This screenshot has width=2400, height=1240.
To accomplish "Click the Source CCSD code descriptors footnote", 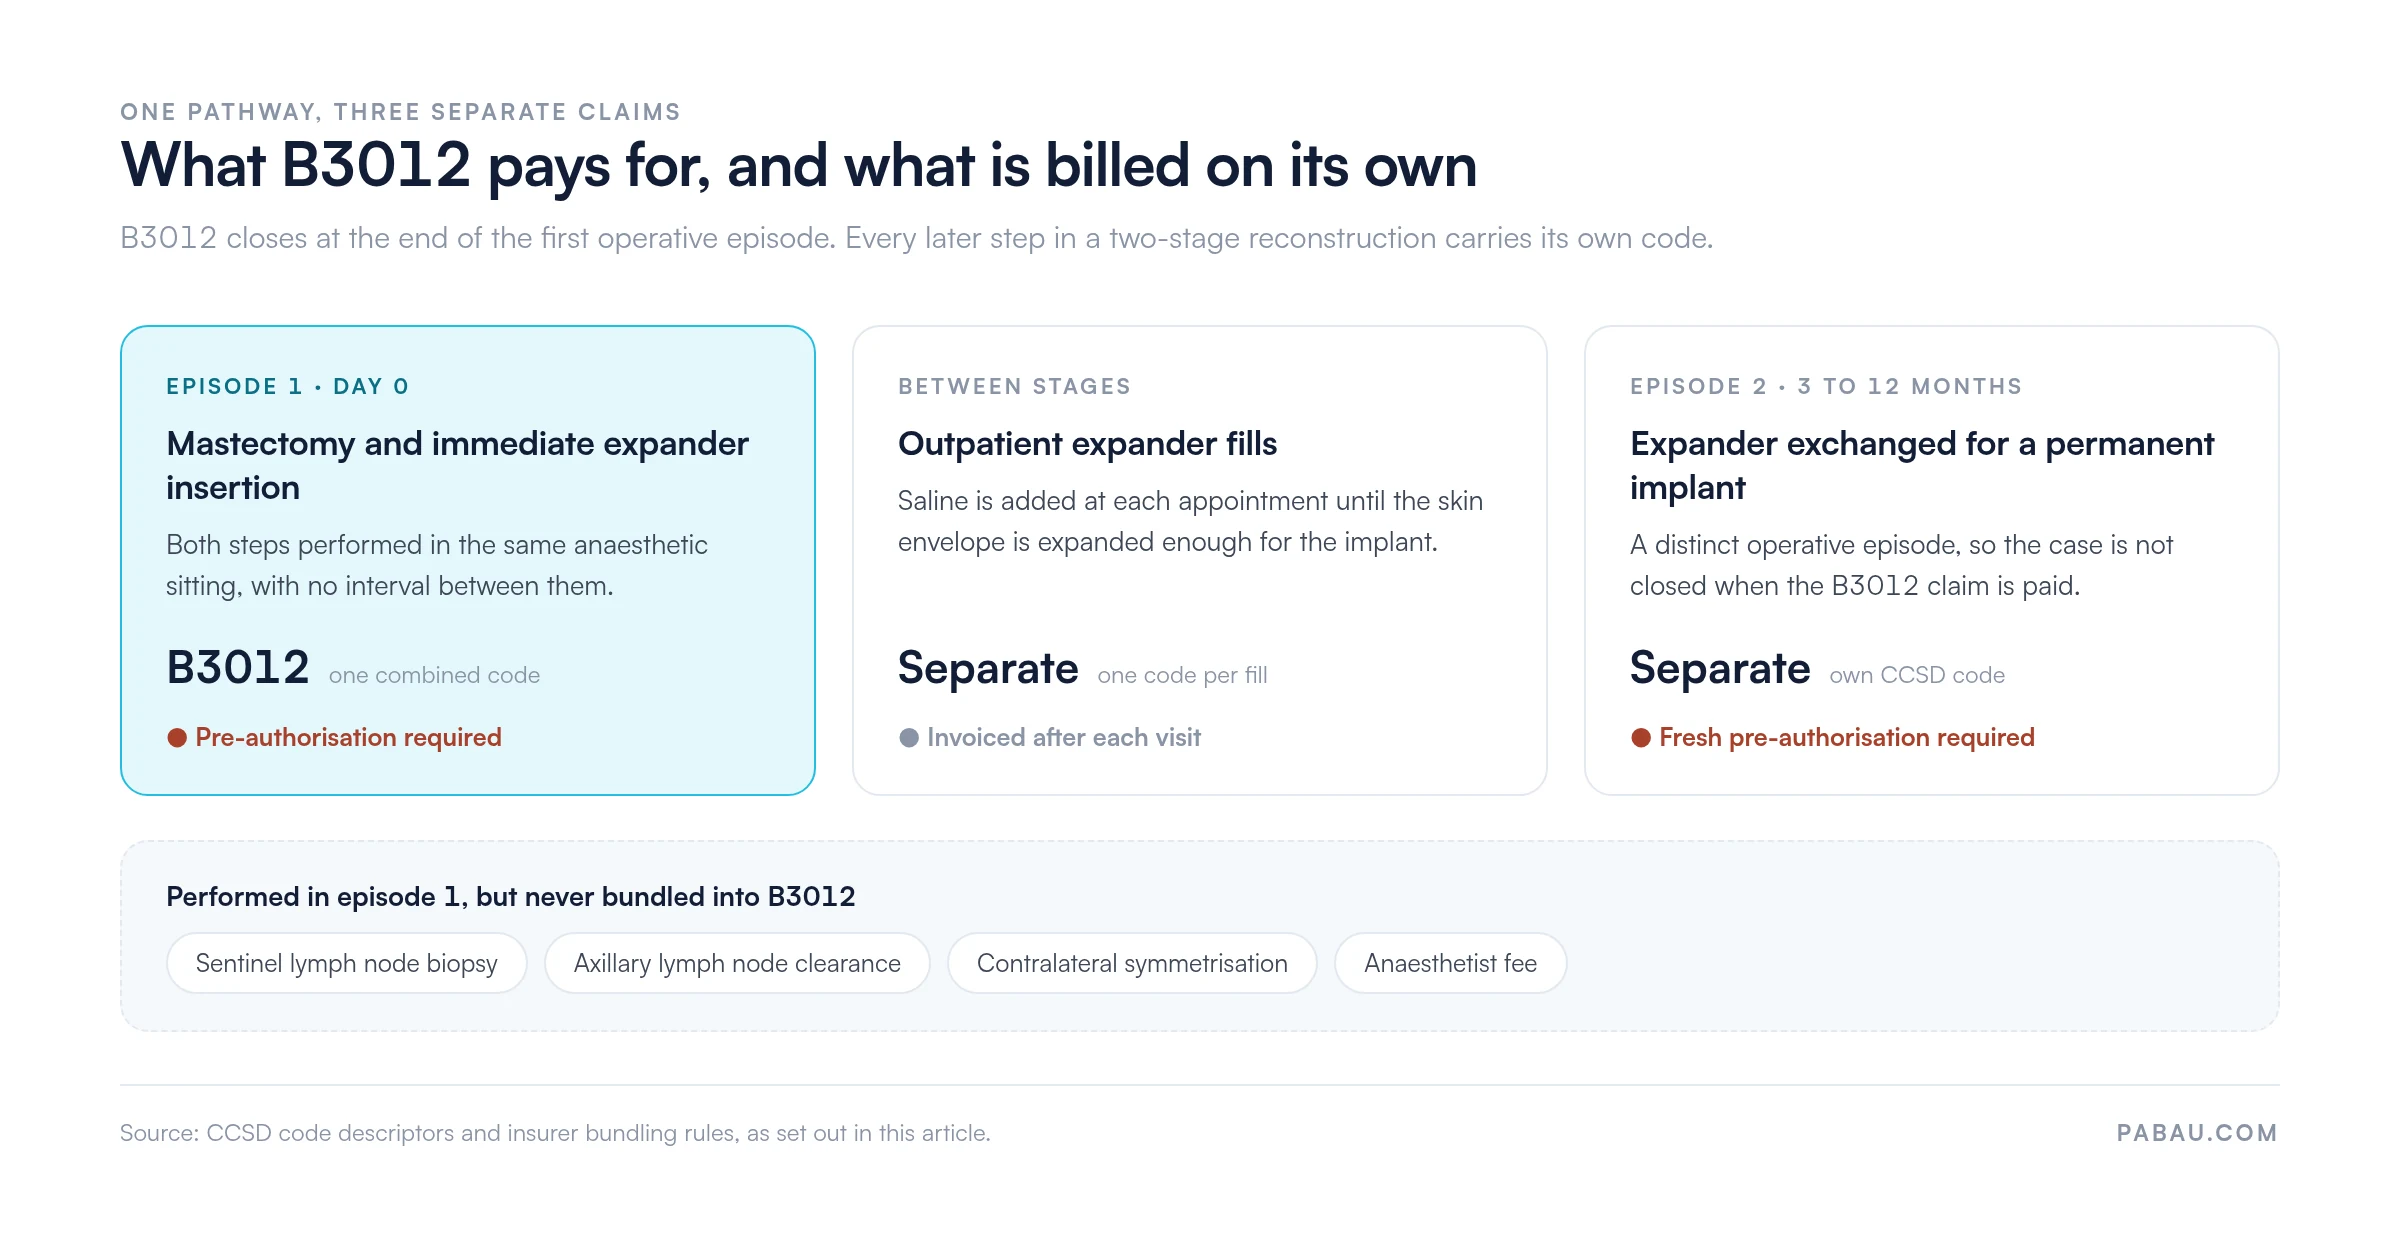I will pyautogui.click(x=555, y=1133).
